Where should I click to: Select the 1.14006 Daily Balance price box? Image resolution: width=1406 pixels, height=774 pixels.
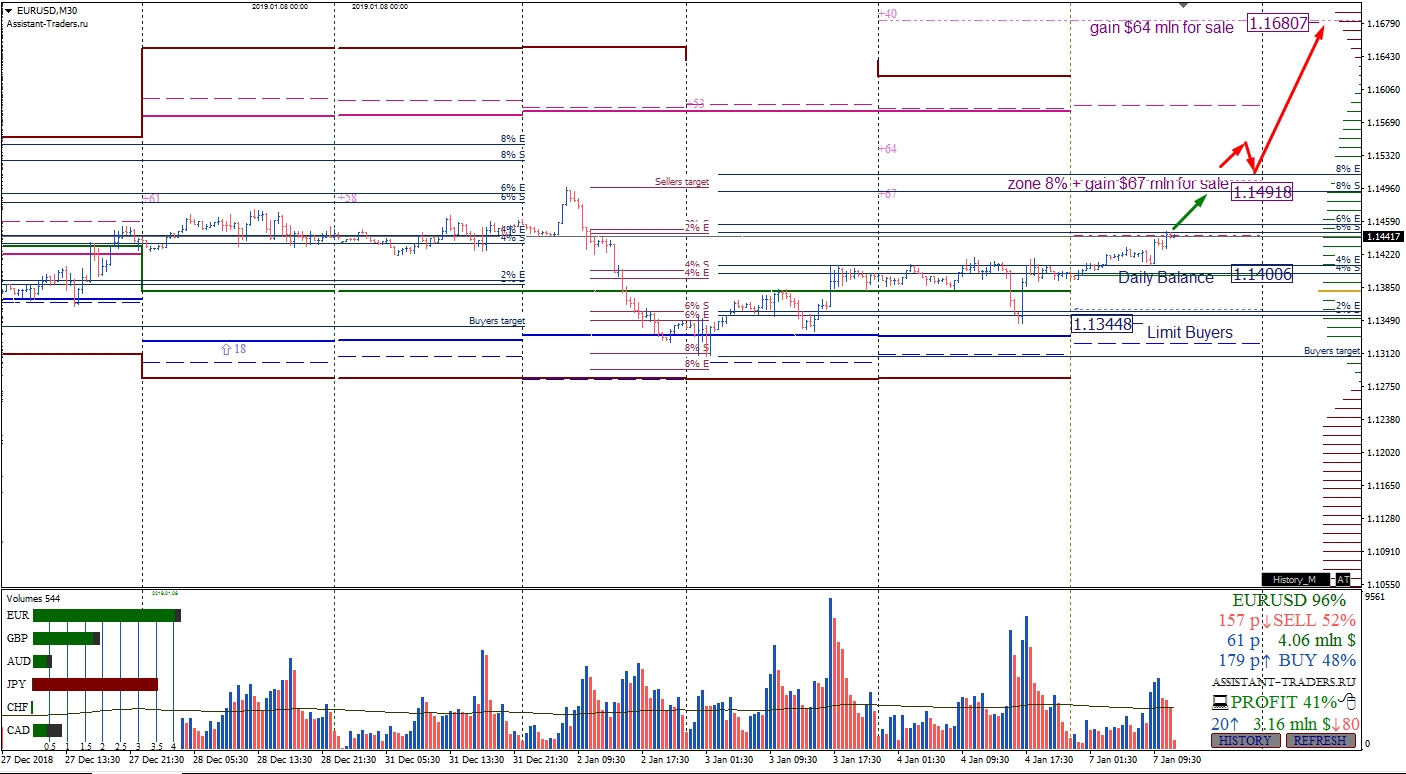(x=1263, y=274)
